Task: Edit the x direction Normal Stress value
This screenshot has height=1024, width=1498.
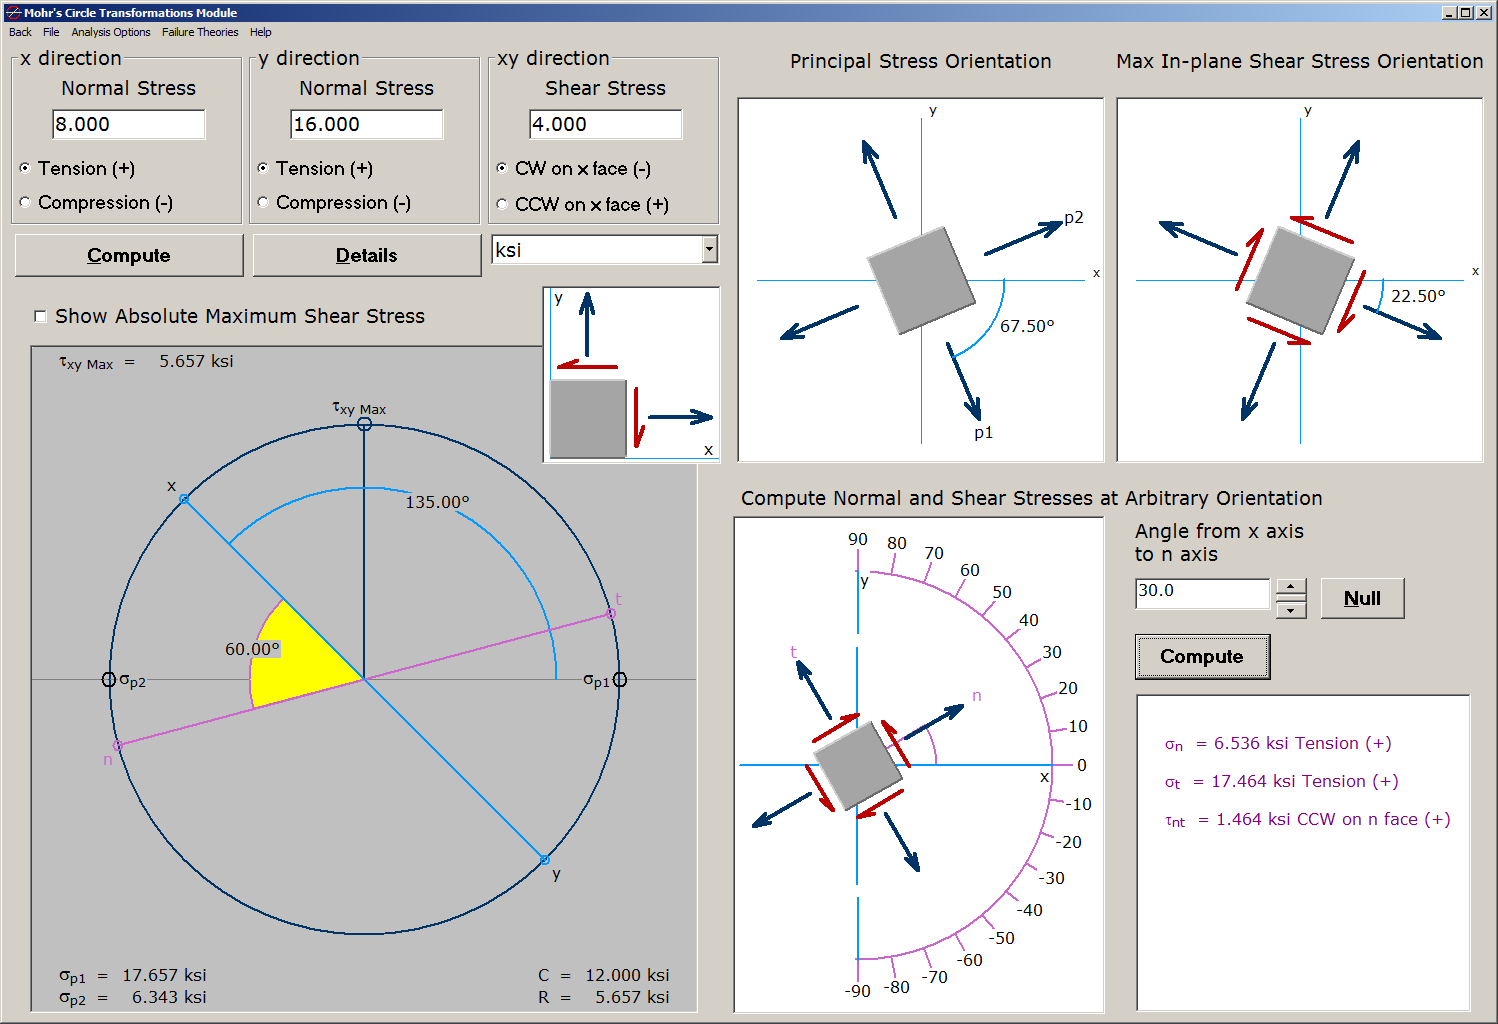Action: coord(128,123)
